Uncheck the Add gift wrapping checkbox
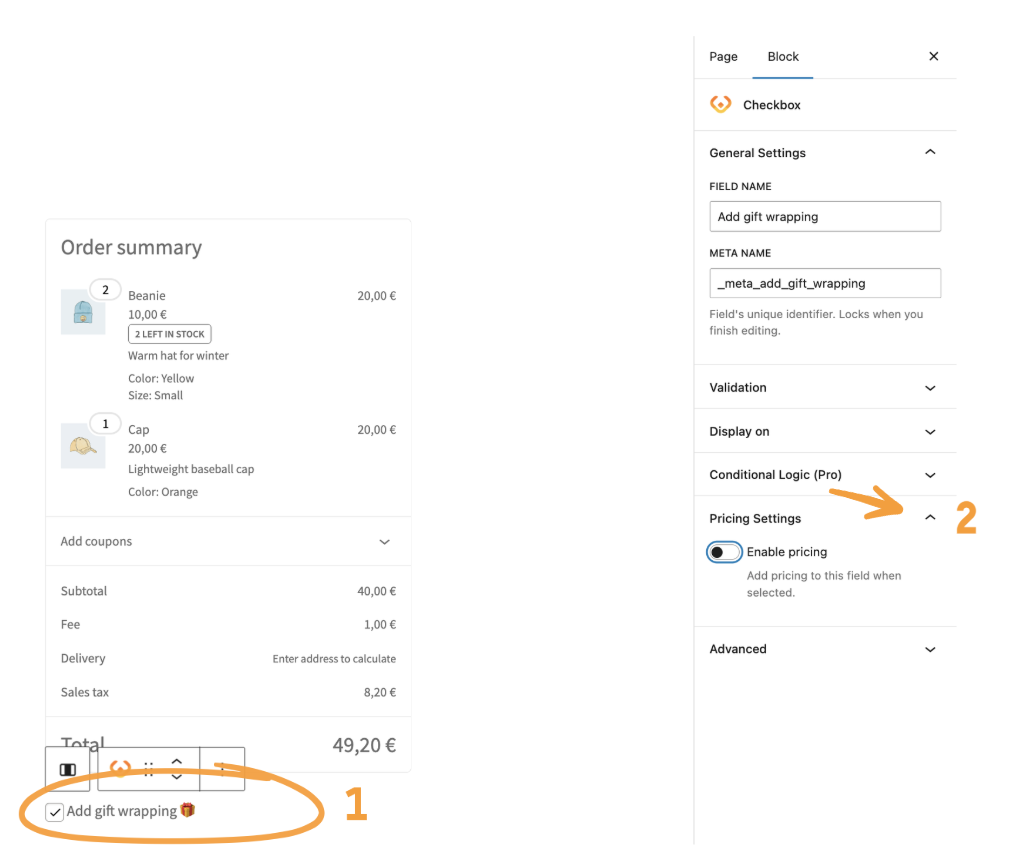 point(55,812)
